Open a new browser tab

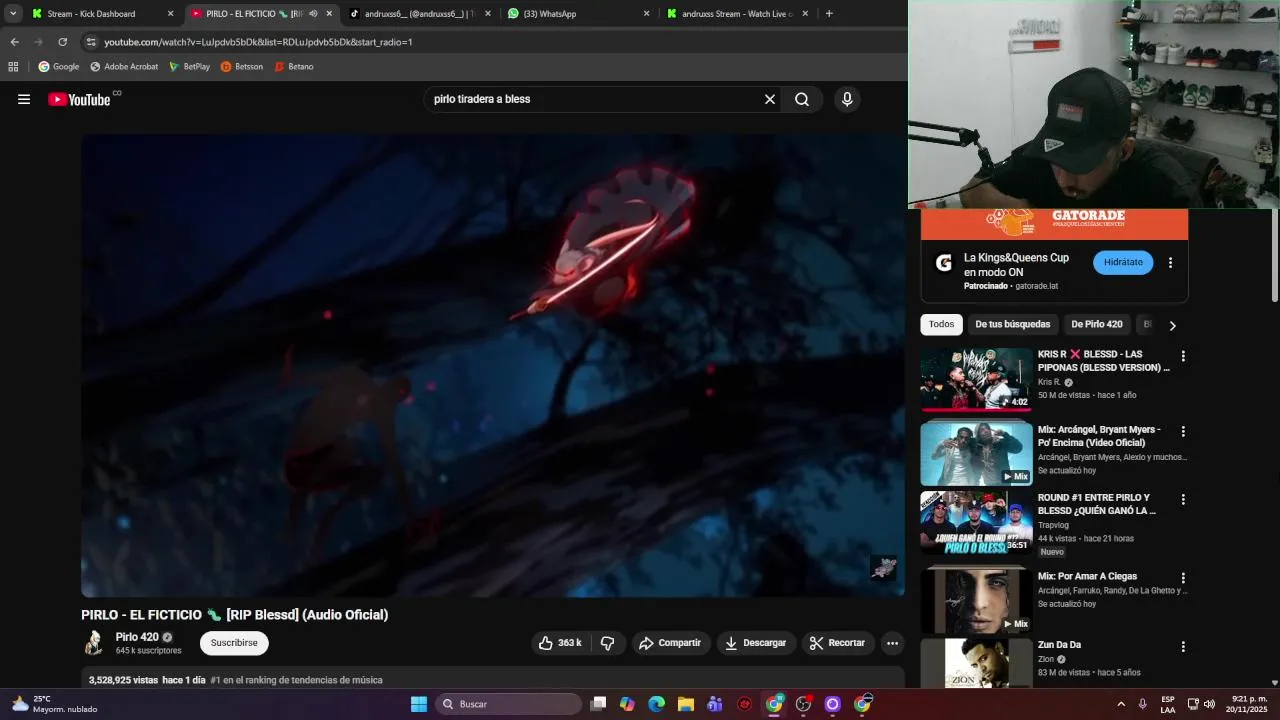[829, 14]
